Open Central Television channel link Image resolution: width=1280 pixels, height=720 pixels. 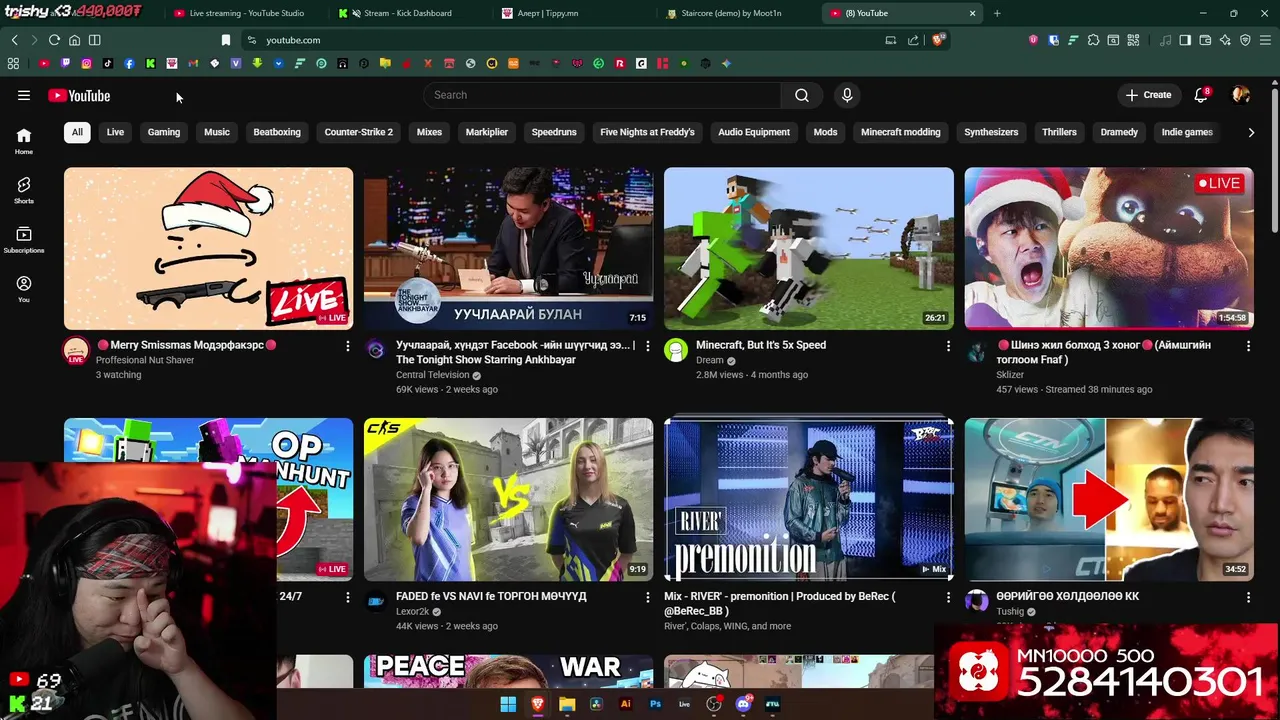[x=433, y=375]
